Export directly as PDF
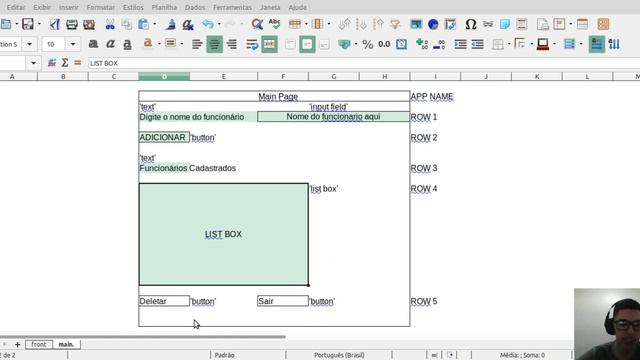 click(x=54, y=24)
